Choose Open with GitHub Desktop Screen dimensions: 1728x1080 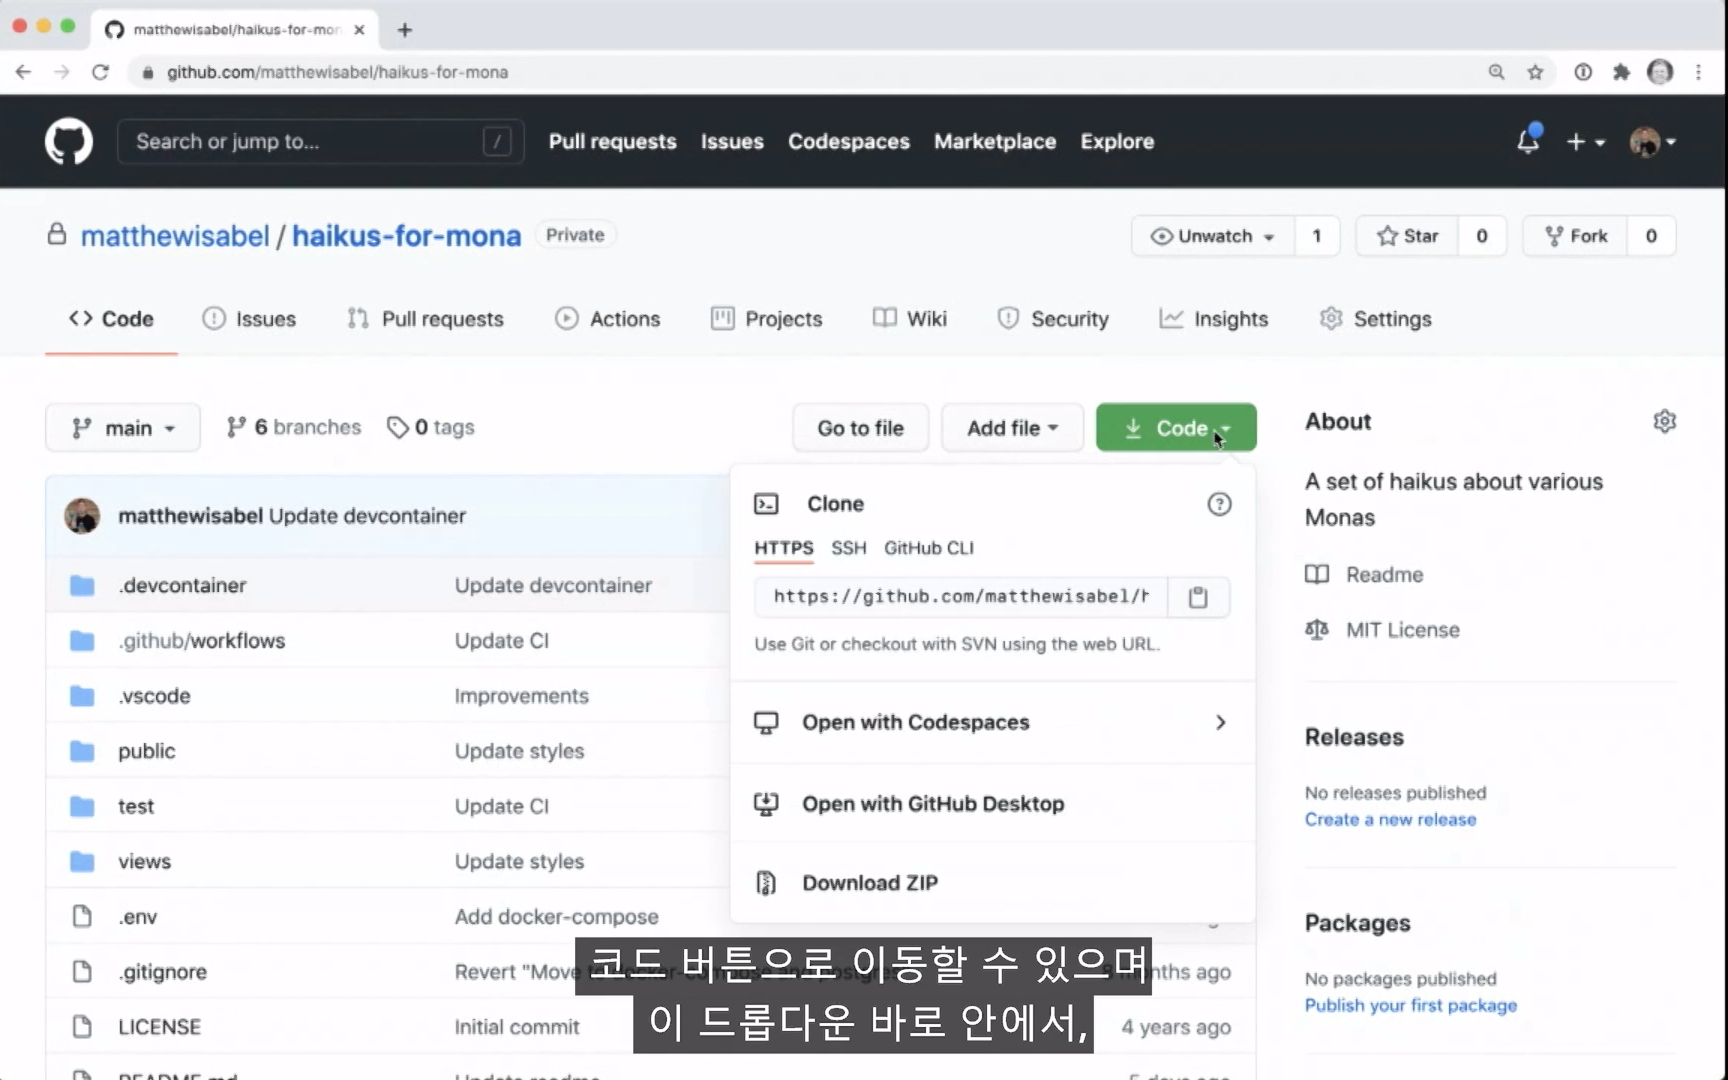992,804
